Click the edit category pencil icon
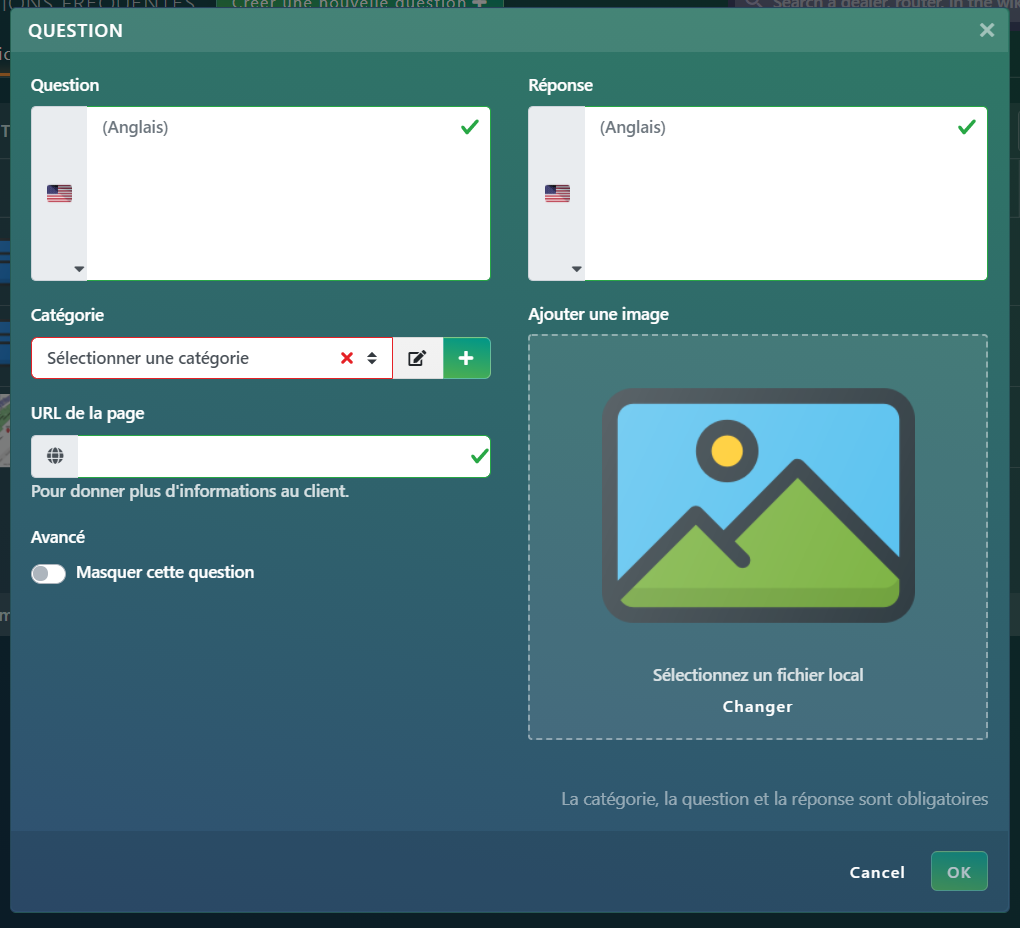This screenshot has height=928, width=1020. click(x=418, y=358)
